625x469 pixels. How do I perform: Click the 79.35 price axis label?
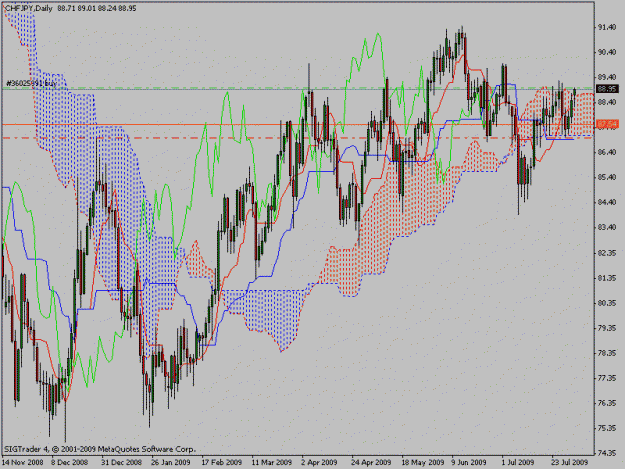tap(607, 328)
